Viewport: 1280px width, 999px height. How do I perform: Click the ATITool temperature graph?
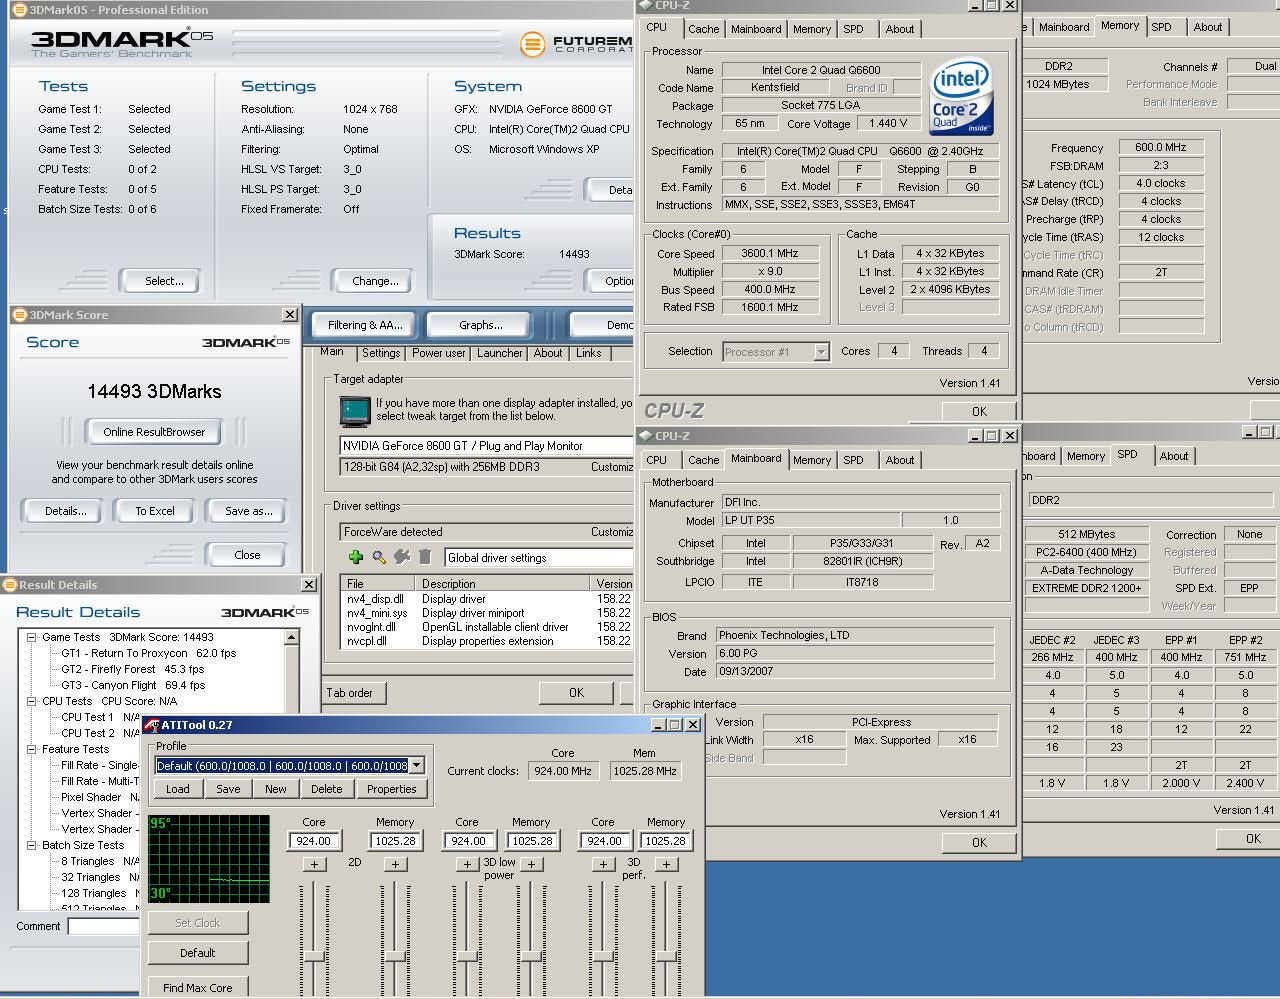(x=209, y=858)
